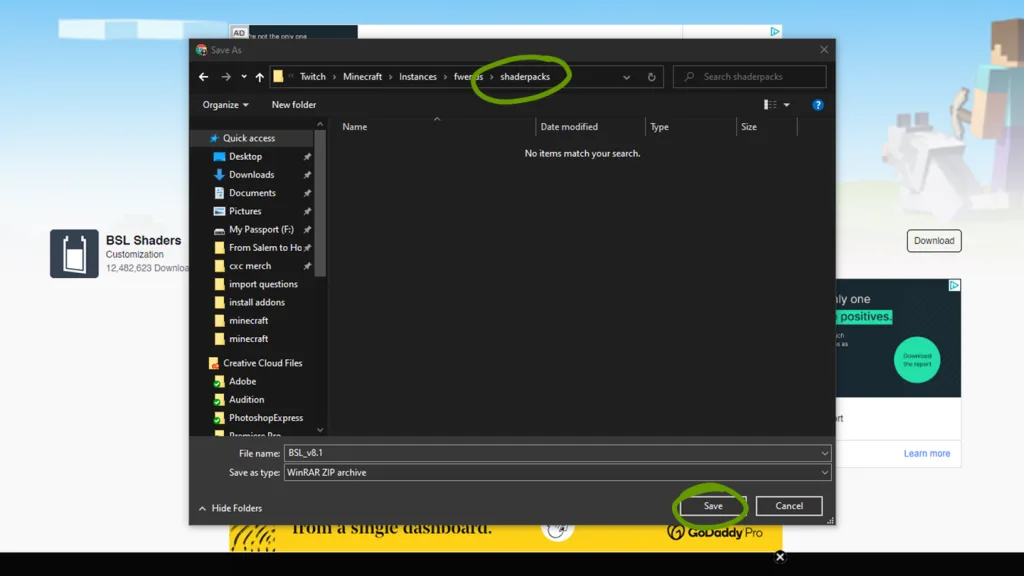This screenshot has height=576, width=1024.
Task: Close the bottom banner ad with X
Action: tap(780, 557)
